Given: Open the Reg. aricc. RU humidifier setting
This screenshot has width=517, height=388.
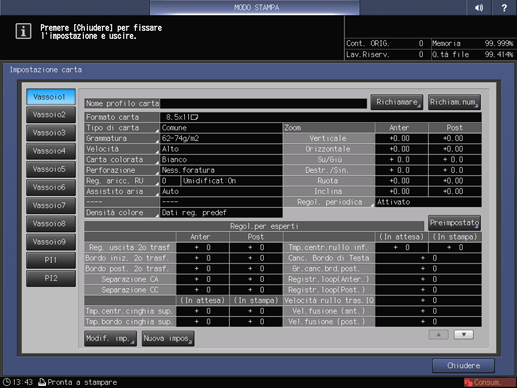Looking at the screenshot, I should [x=122, y=181].
